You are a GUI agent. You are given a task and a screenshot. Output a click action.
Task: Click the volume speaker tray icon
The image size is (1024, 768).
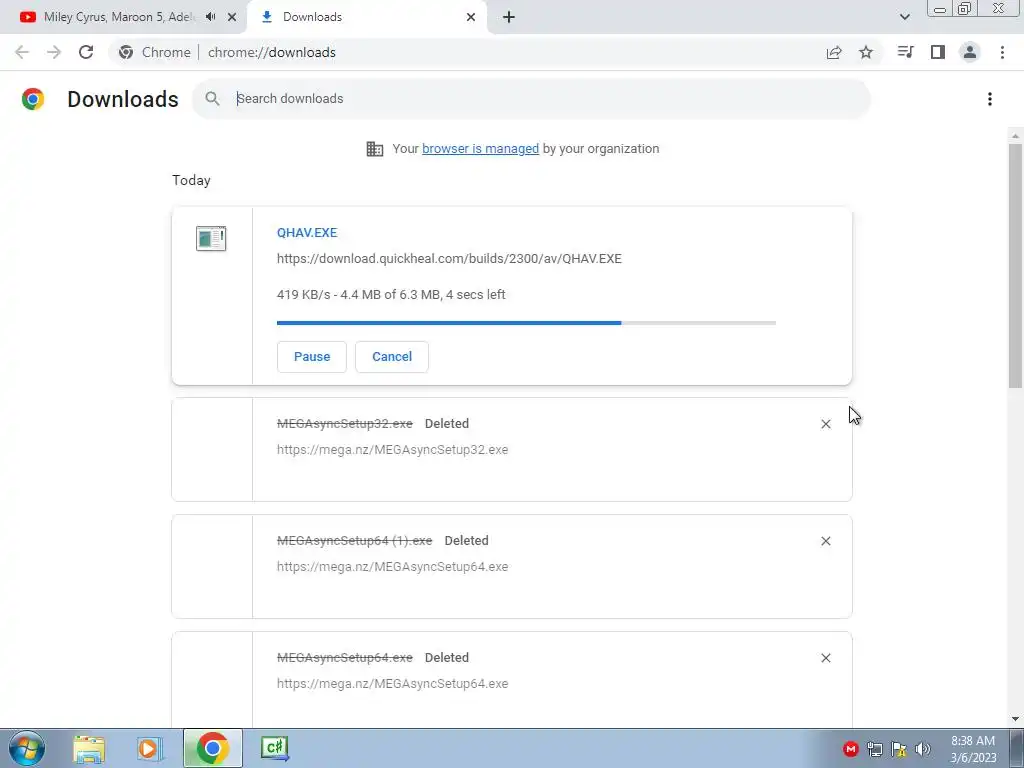(923, 749)
